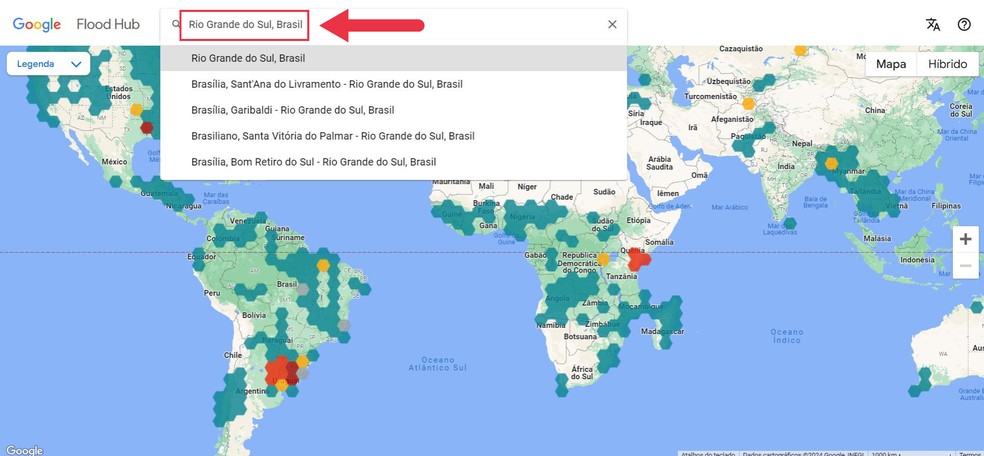Select suggestion Rio Grande do Sul, Brasil

(393, 58)
